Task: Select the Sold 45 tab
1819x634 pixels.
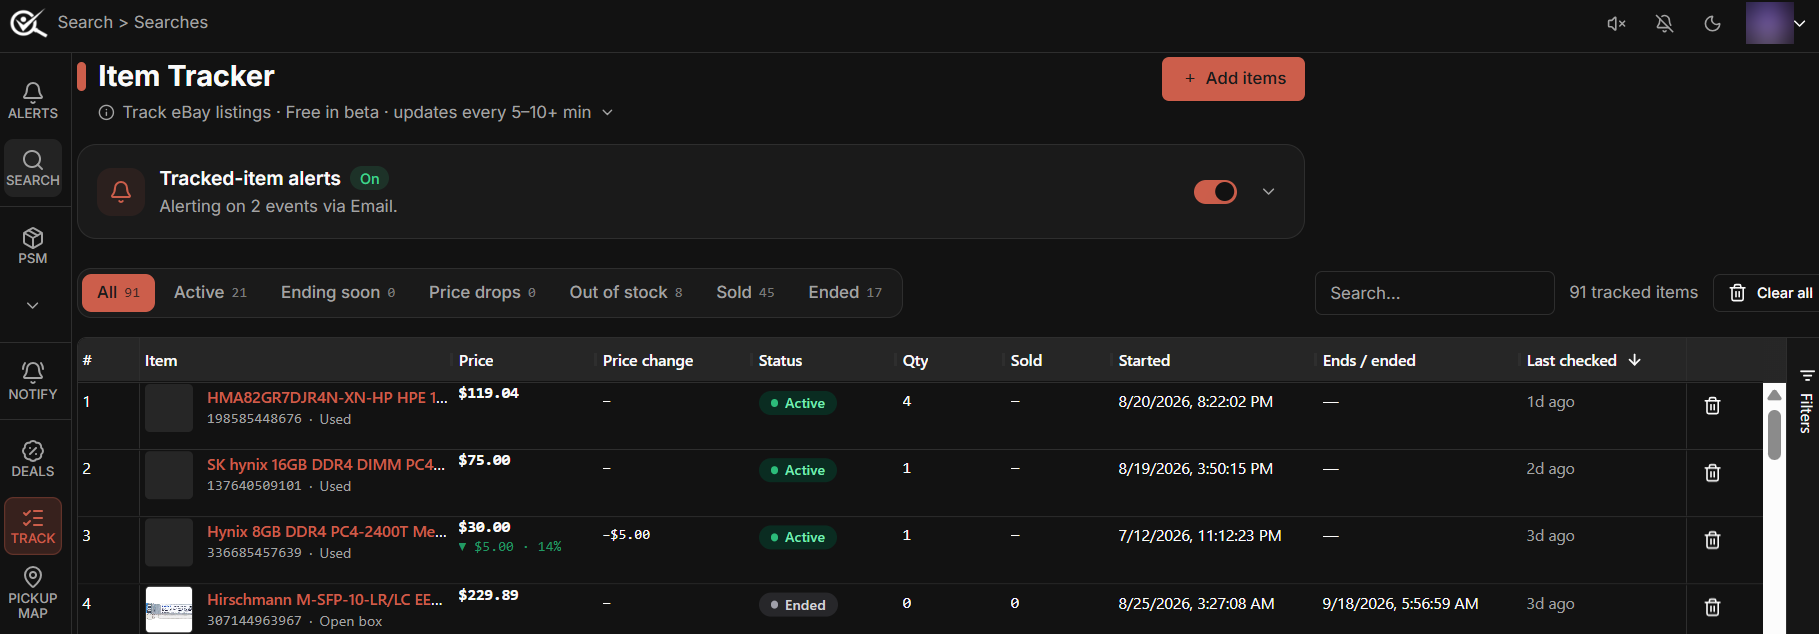Action: [x=745, y=293]
